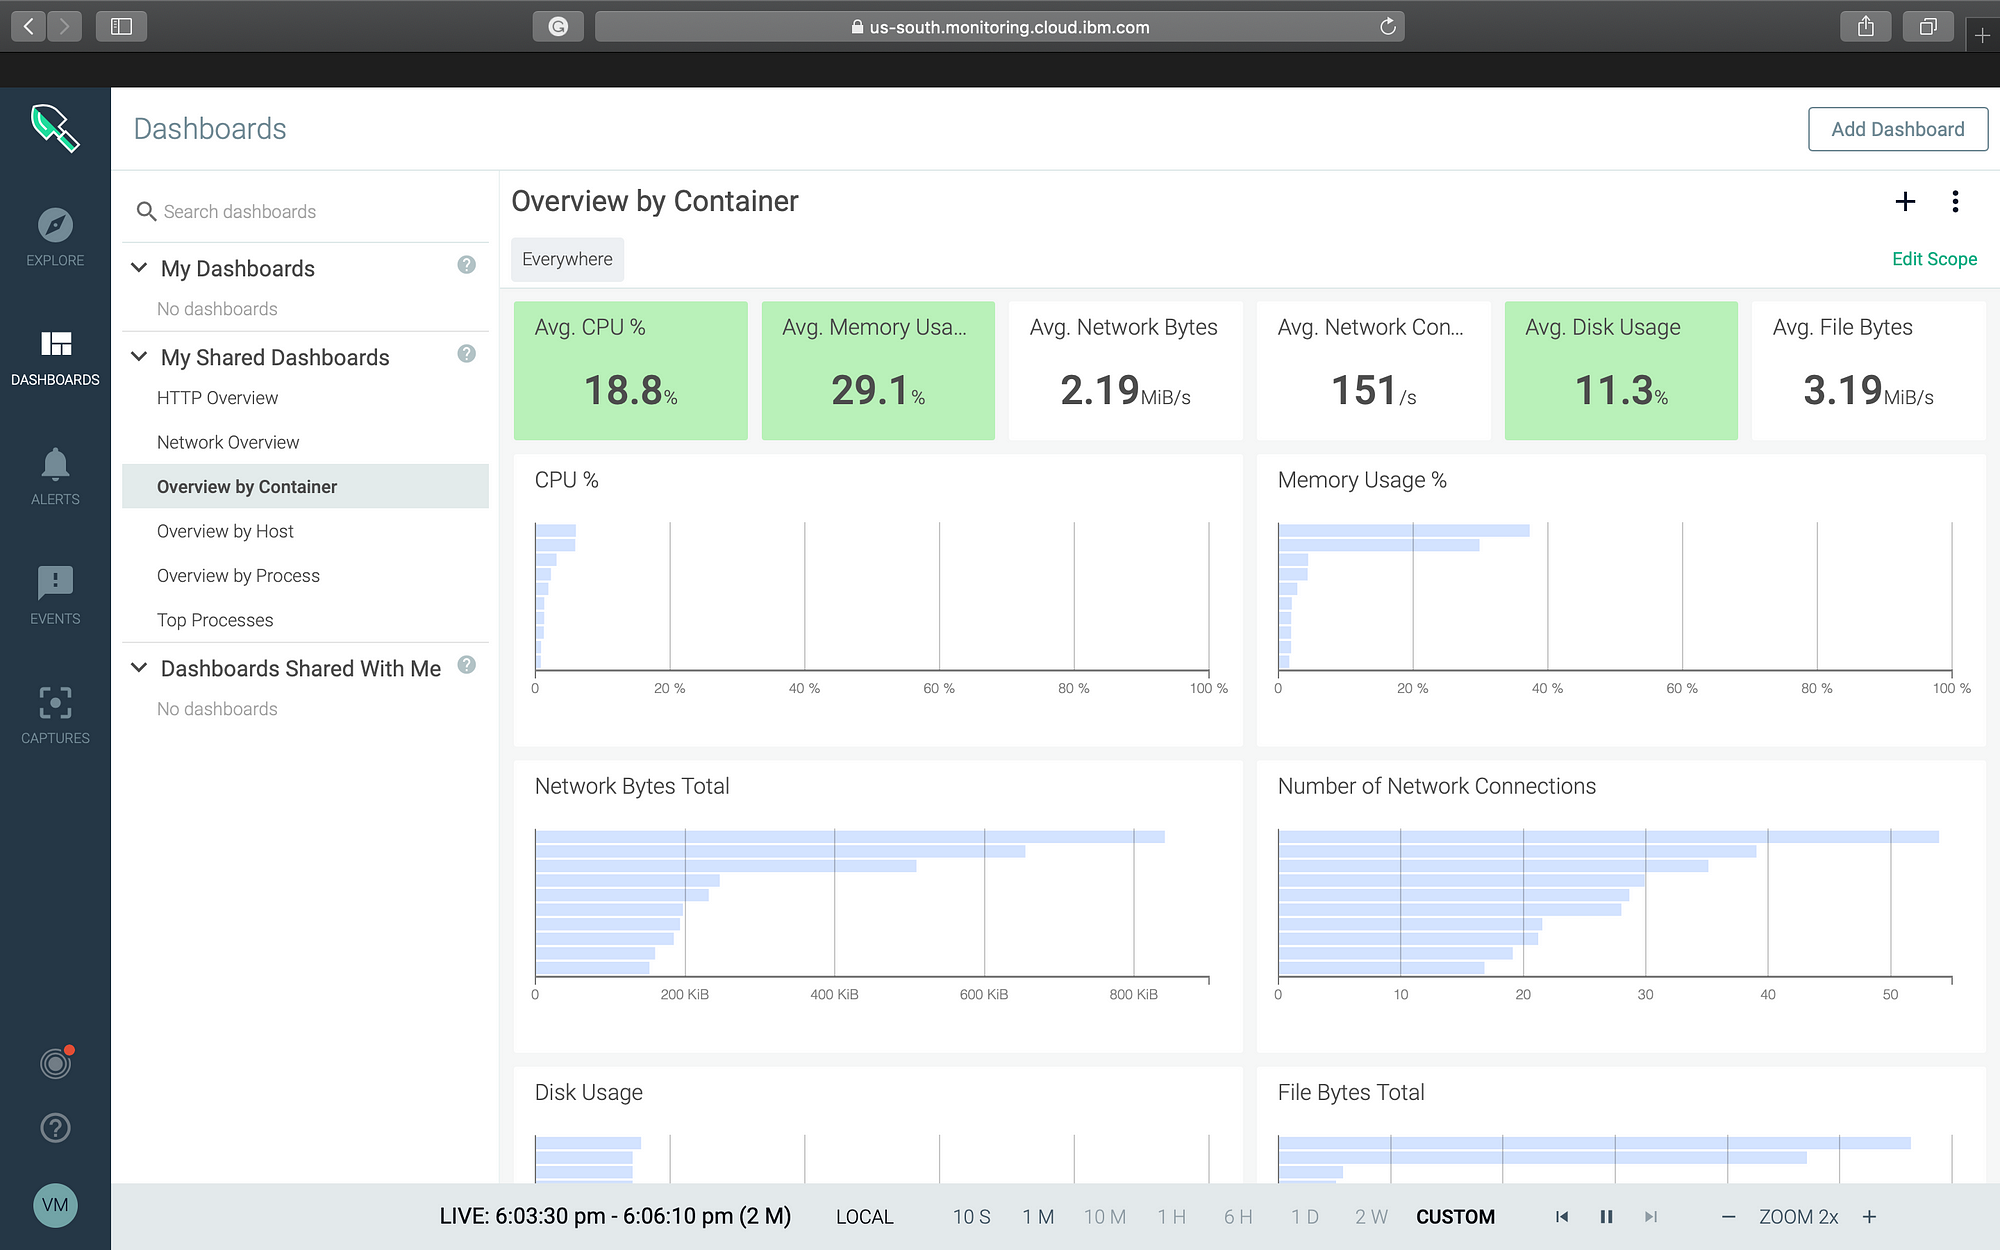
Task: Toggle the LOCAL timezone setting
Action: pos(865,1217)
